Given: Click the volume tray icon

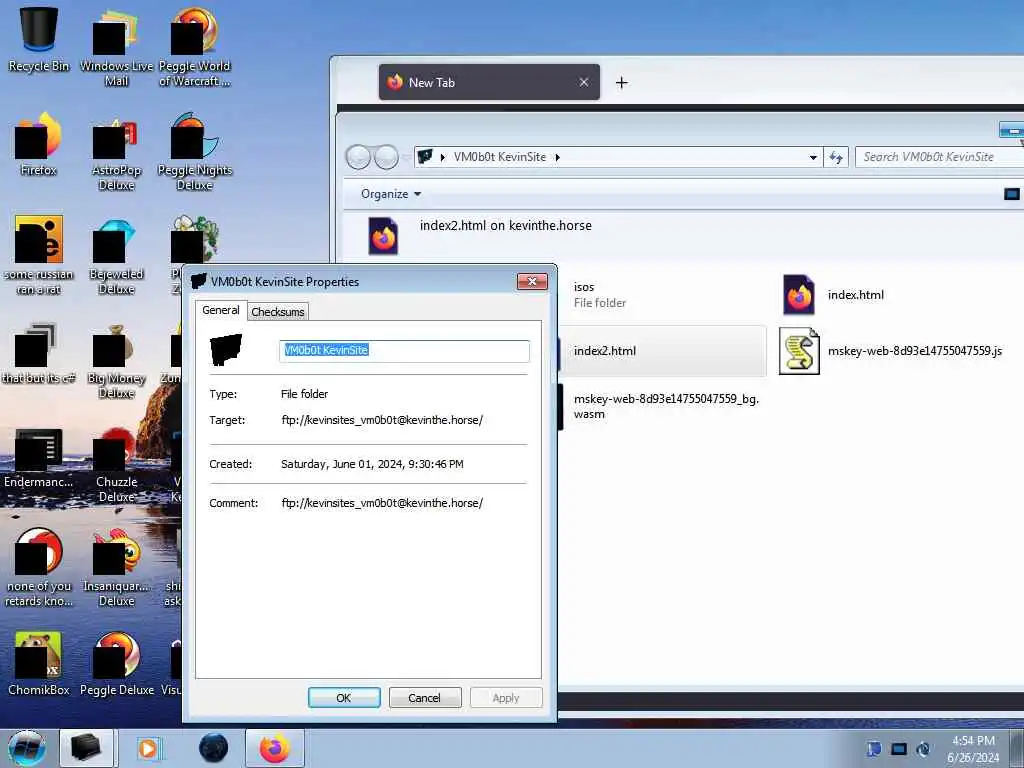Looking at the screenshot, I should coord(923,749).
